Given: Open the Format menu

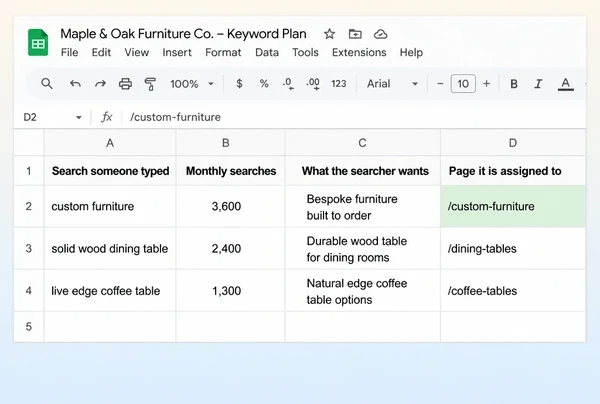Looking at the screenshot, I should point(223,52).
